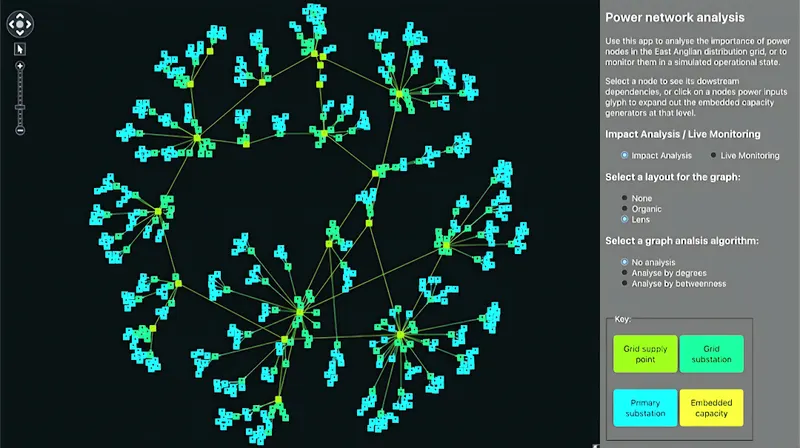Zoom out with the minus button
The width and height of the screenshot is (800, 448).
20,131
